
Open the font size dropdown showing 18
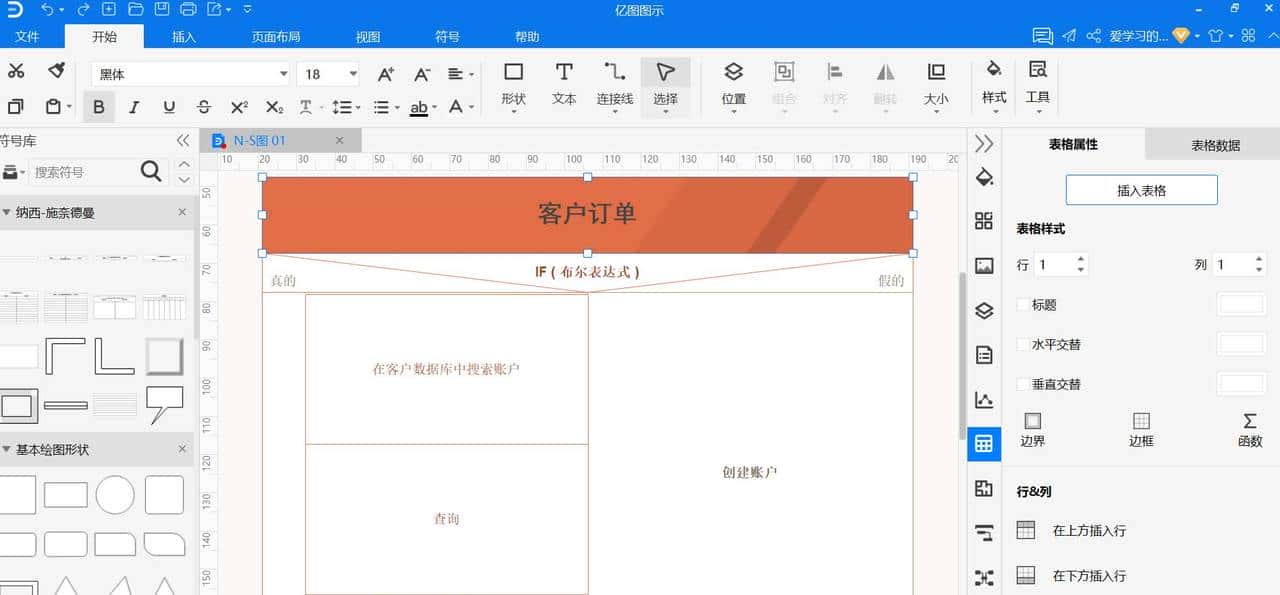[355, 74]
